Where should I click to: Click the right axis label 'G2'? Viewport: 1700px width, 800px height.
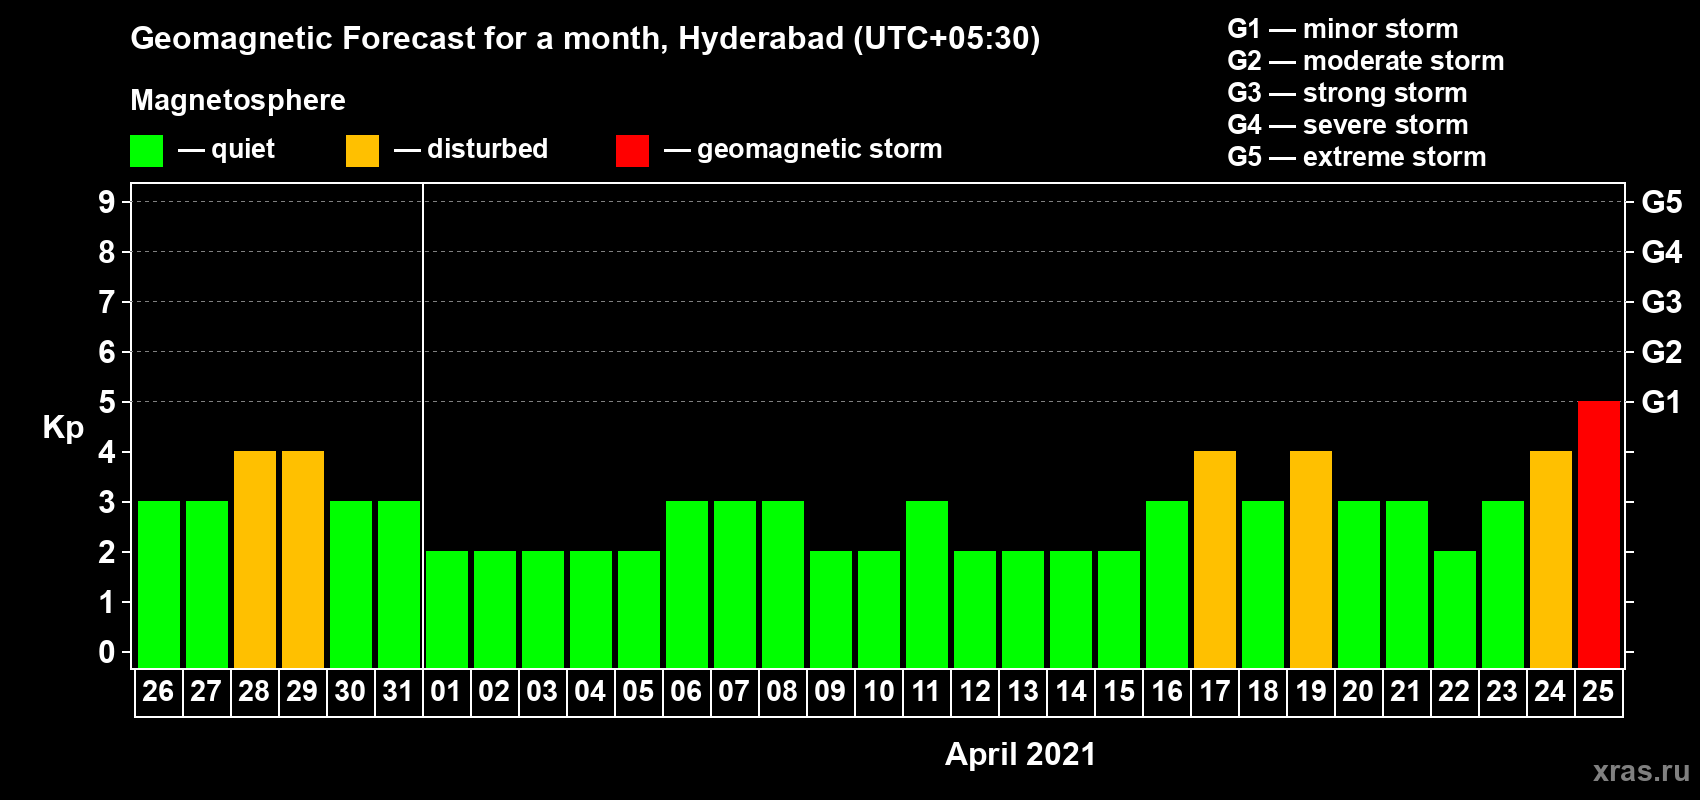(1661, 352)
